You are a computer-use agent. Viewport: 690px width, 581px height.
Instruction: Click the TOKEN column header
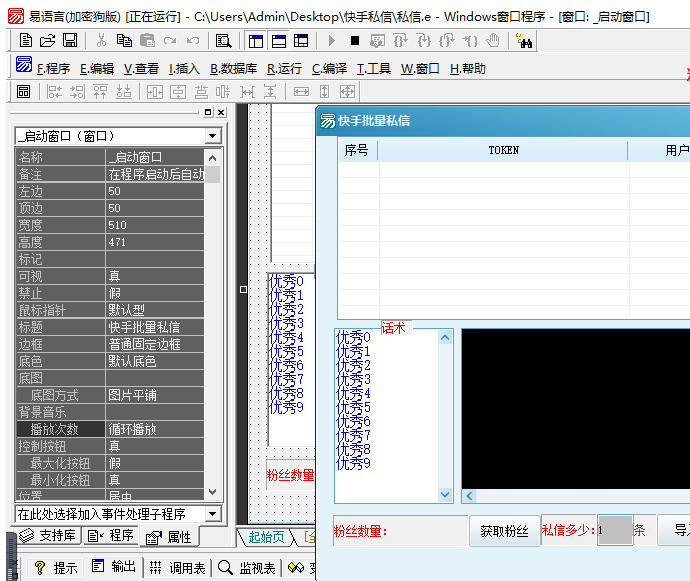coord(503,151)
